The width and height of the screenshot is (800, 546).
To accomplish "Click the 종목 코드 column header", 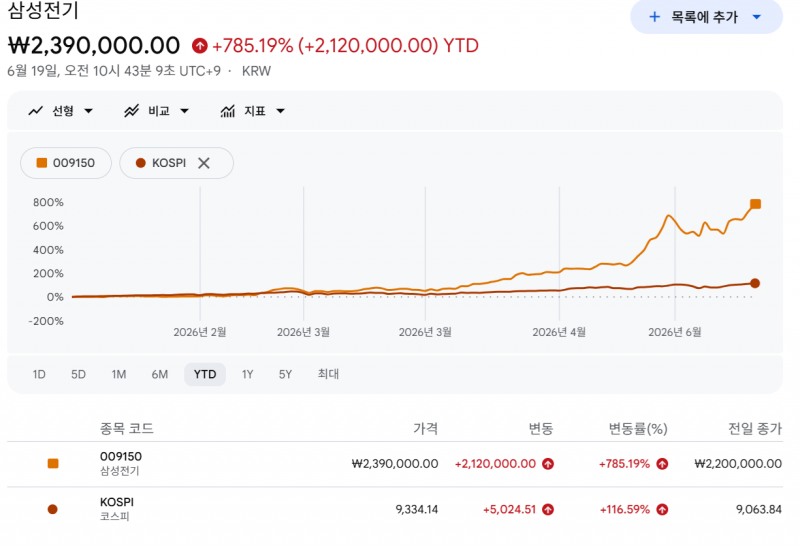I will tap(127, 428).
